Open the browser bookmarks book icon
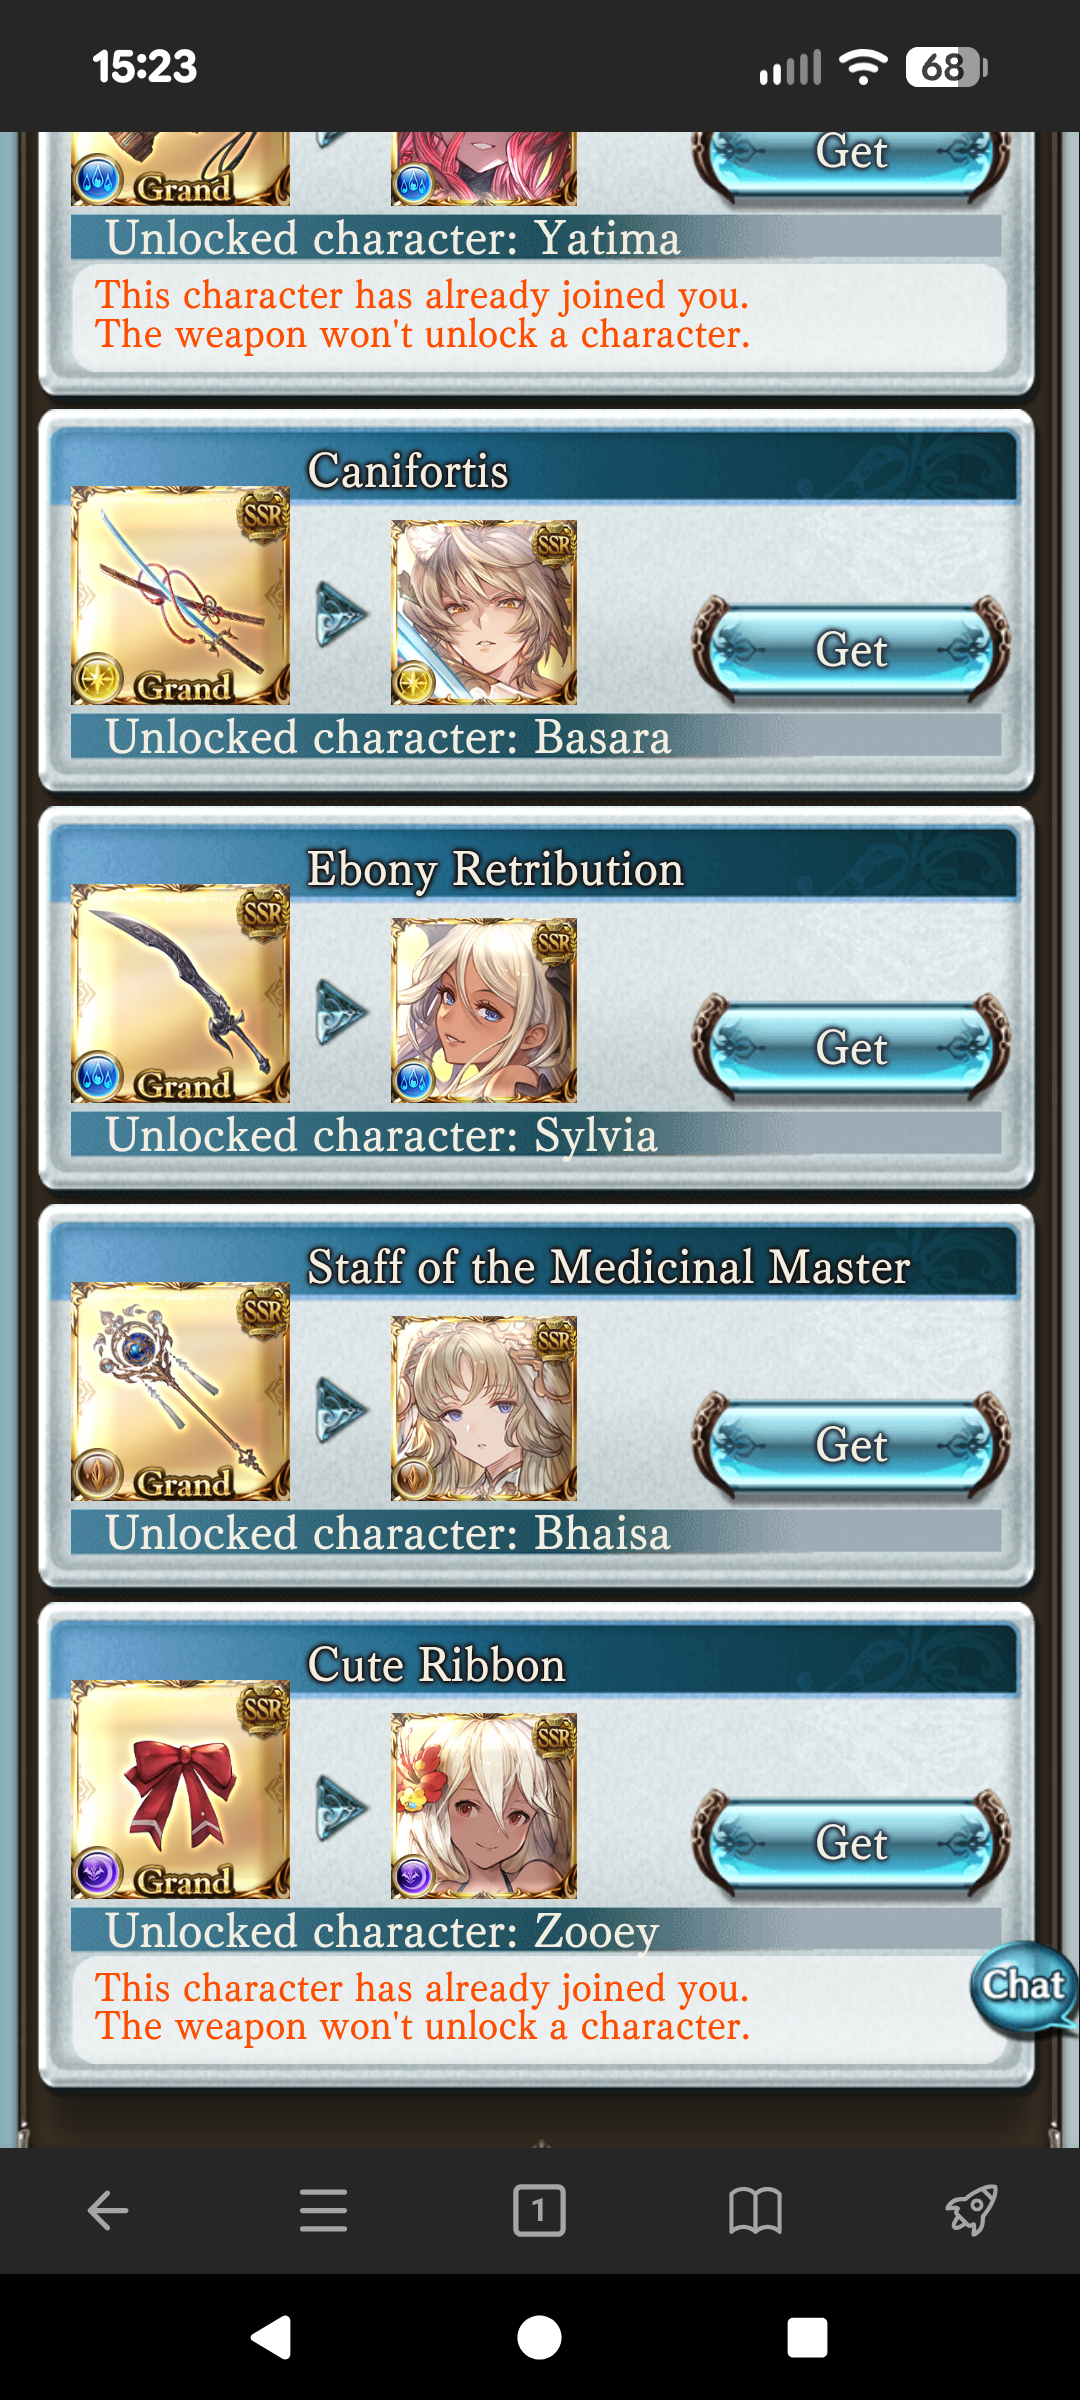1080x2400 pixels. pos(755,2210)
